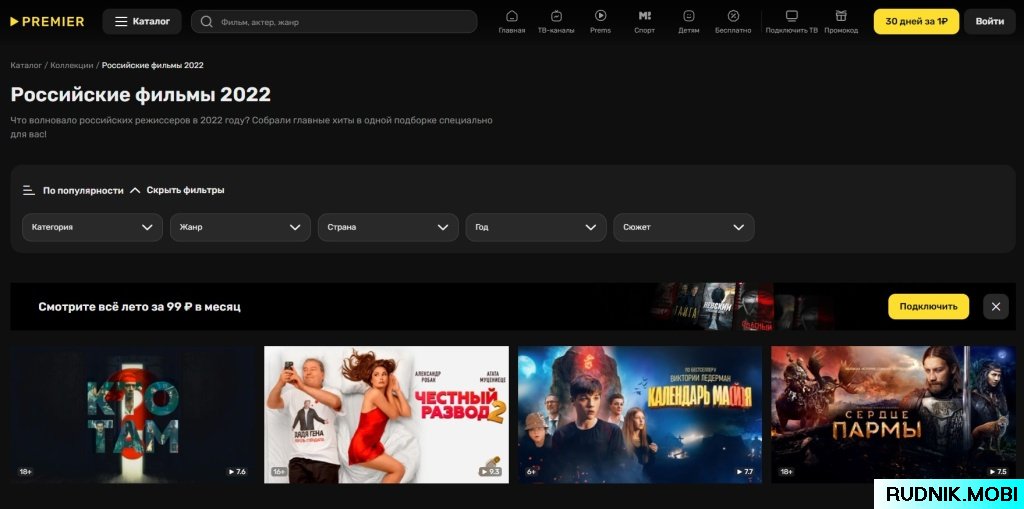Click the Российские фильмы 2022 page heading
This screenshot has width=1024, height=509.
(x=140, y=95)
